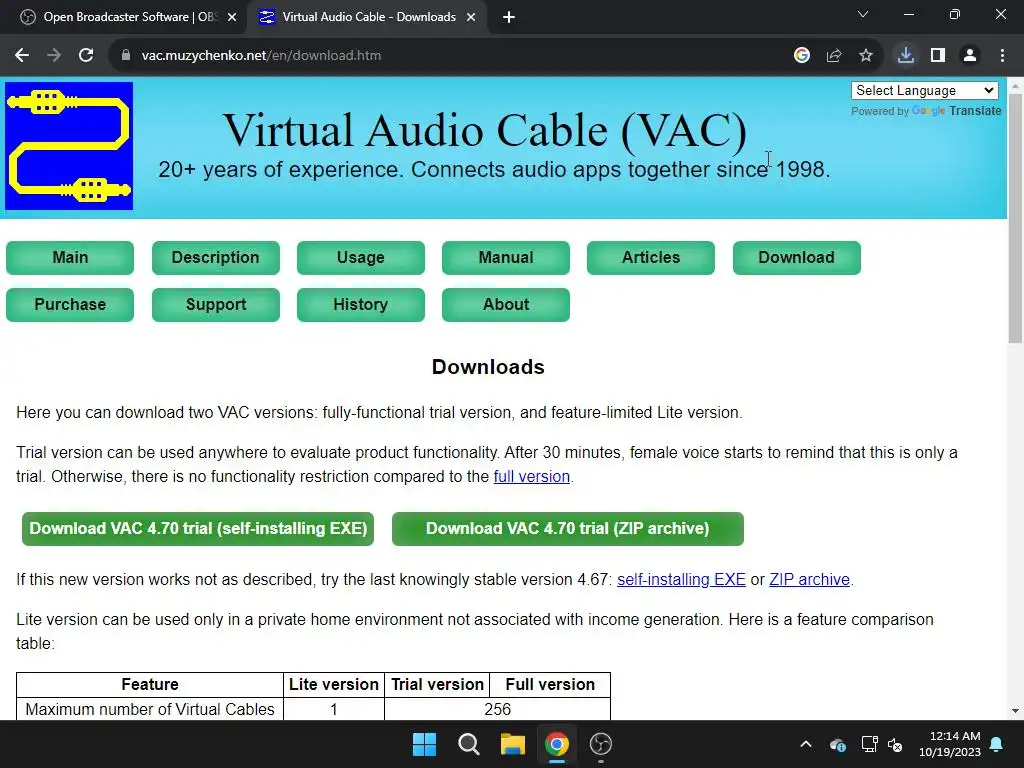
Task: Open the Description page button
Action: coord(216,257)
